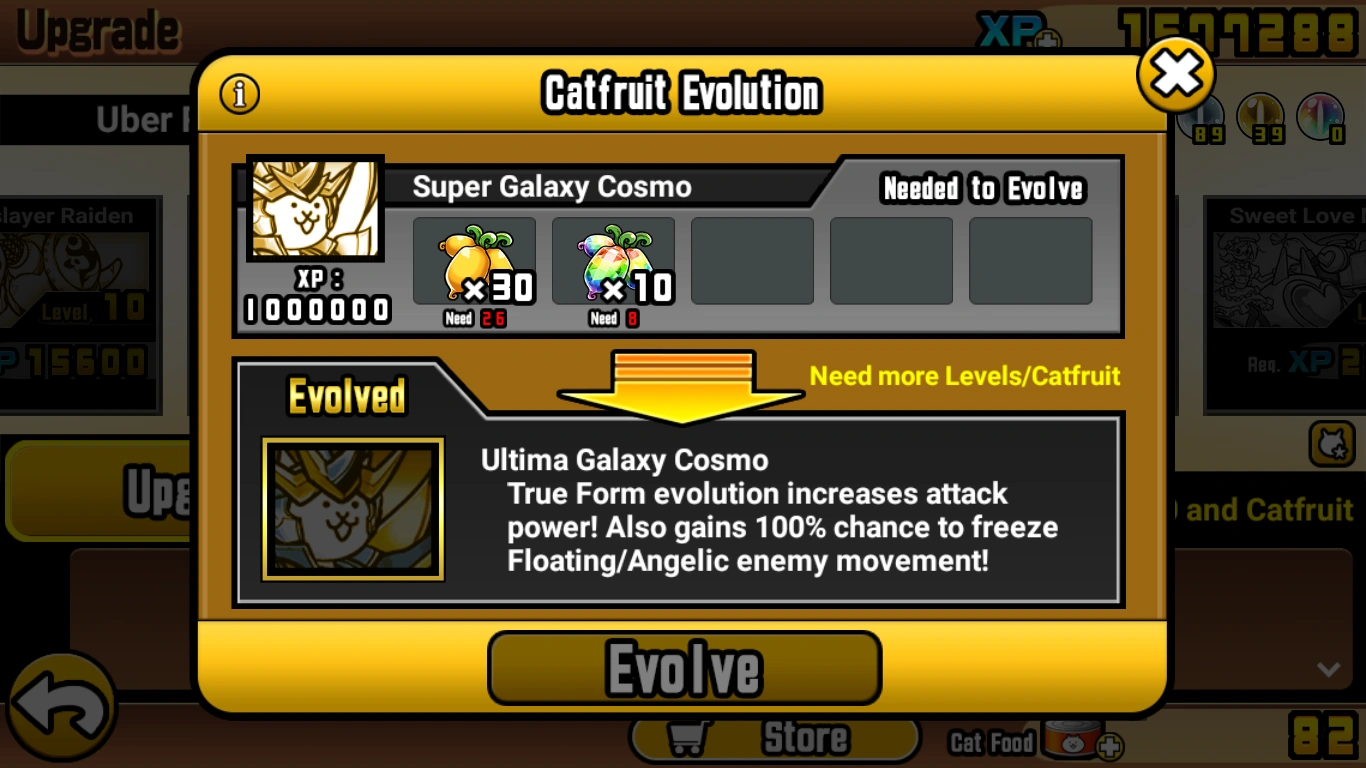Expand the panel with down chevron

pyautogui.click(x=1329, y=669)
